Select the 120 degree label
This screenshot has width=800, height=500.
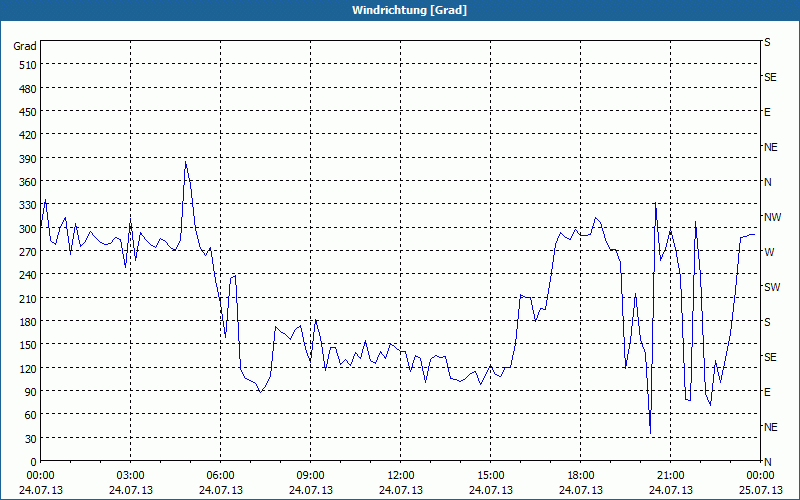click(28, 368)
